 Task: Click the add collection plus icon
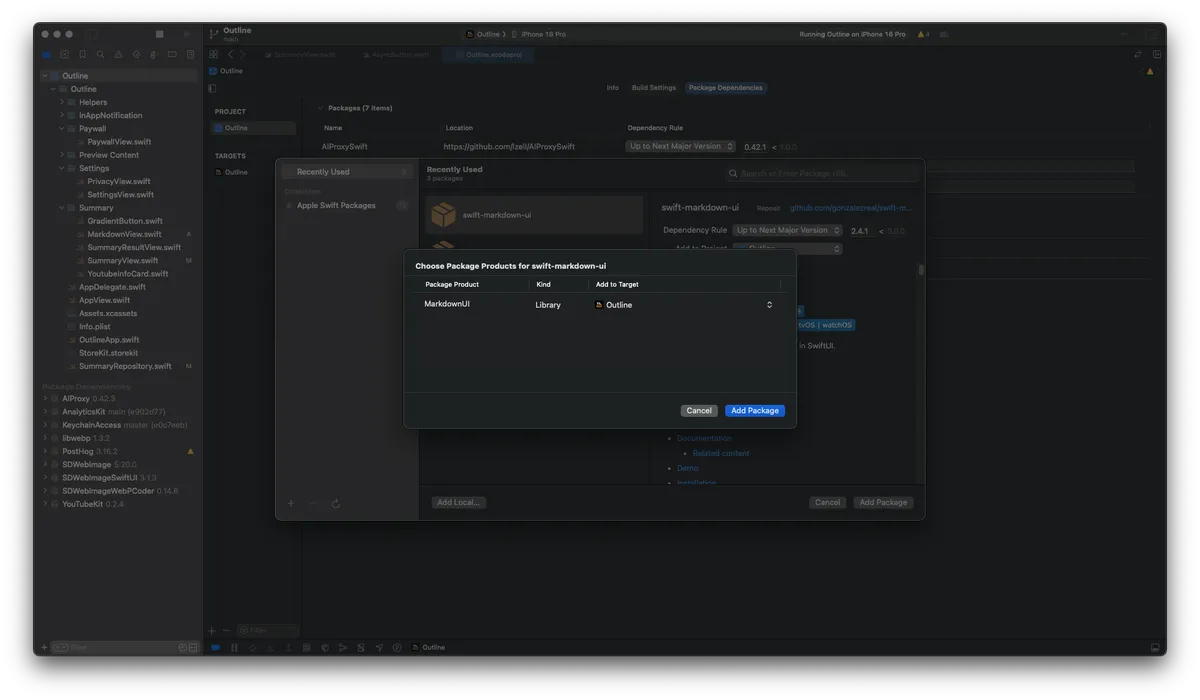pos(291,504)
